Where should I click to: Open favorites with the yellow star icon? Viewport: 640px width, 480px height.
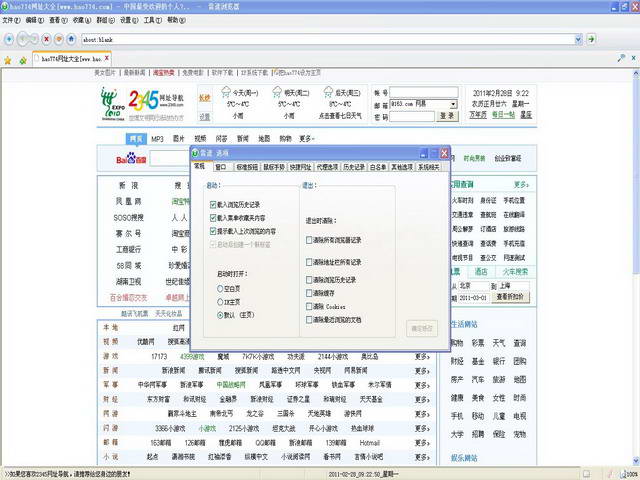8,60
